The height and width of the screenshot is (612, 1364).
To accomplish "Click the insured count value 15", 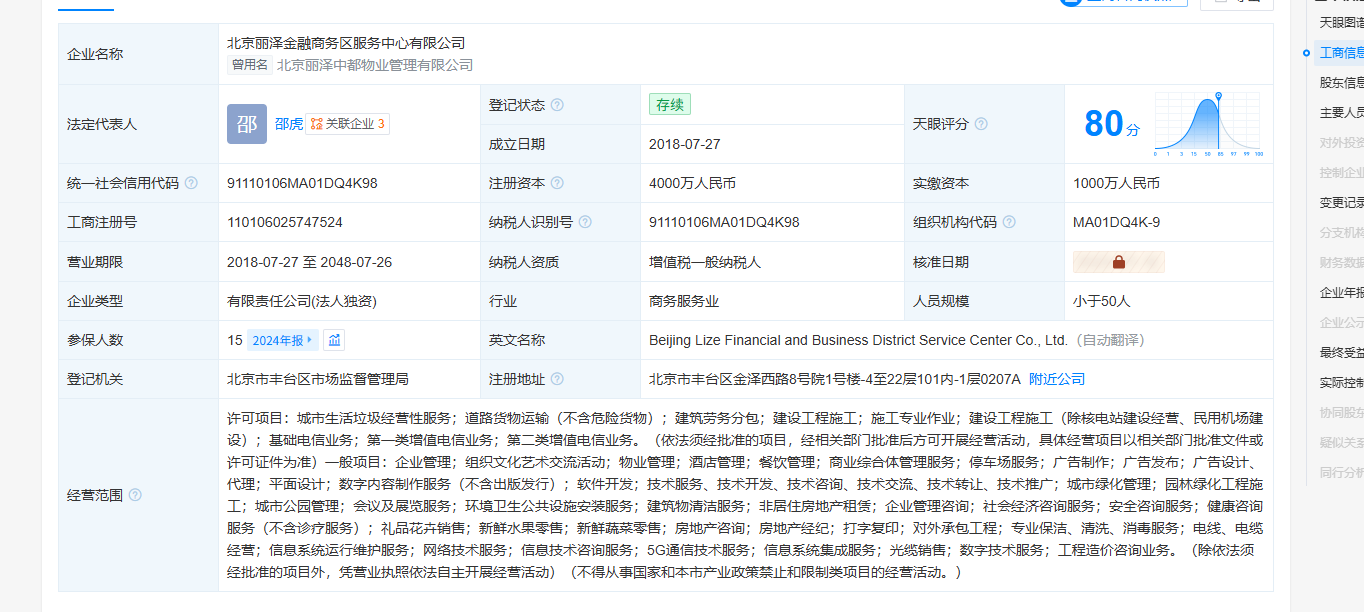I will (235, 340).
